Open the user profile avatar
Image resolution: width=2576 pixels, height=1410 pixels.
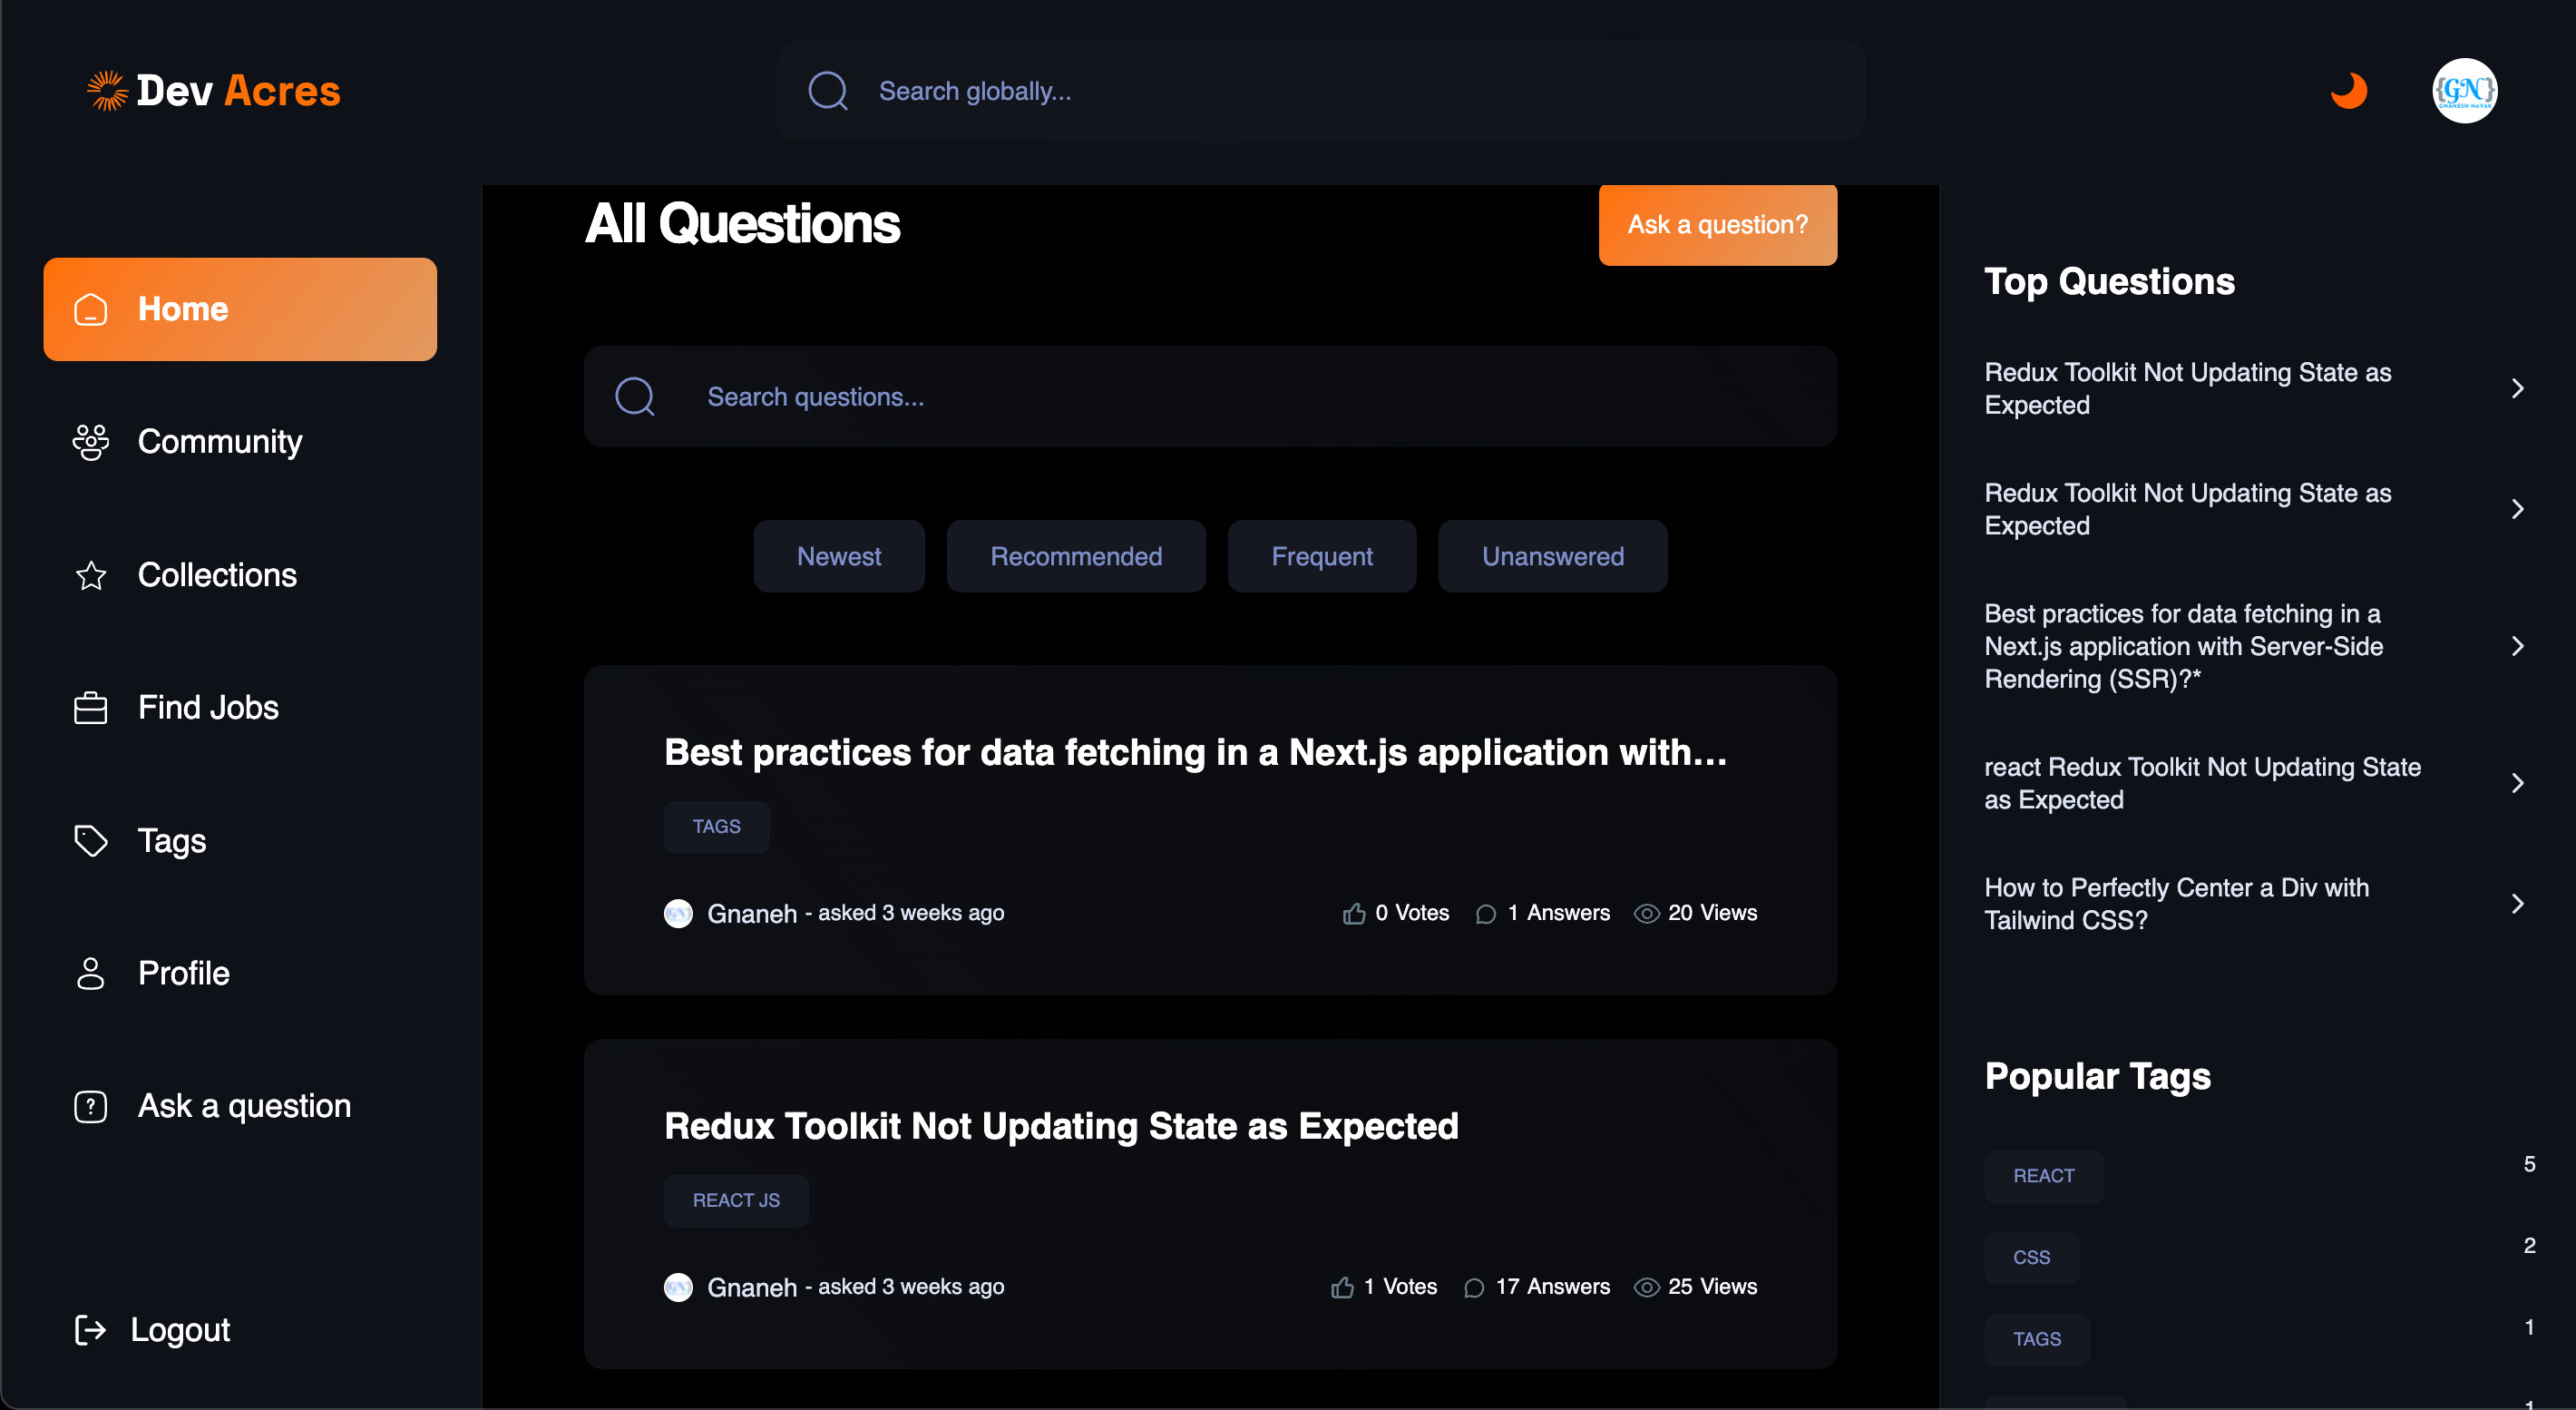pyautogui.click(x=2464, y=91)
